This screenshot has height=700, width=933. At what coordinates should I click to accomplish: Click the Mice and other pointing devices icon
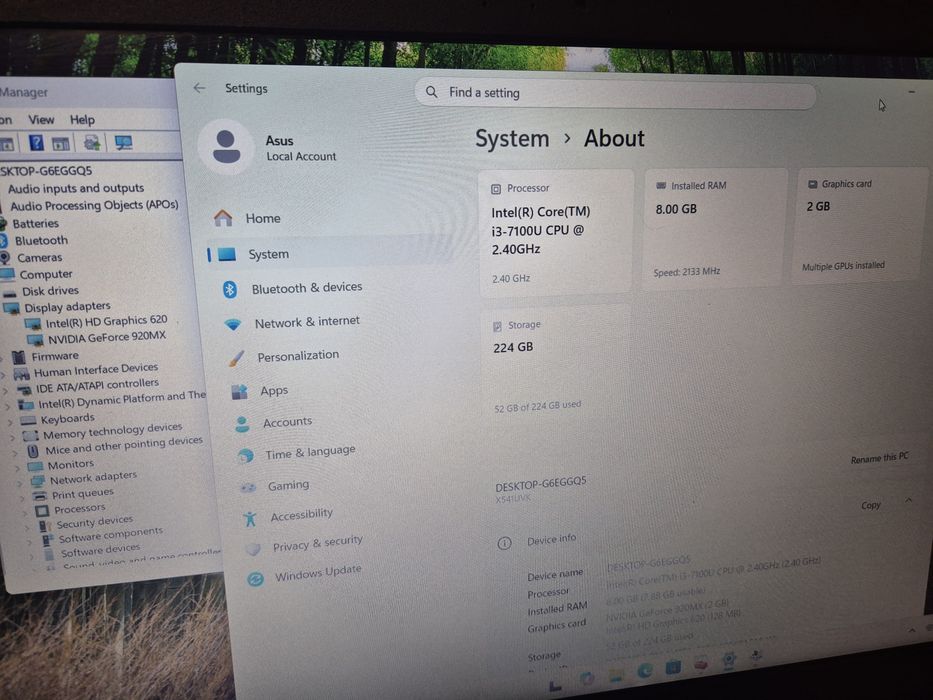(33, 451)
